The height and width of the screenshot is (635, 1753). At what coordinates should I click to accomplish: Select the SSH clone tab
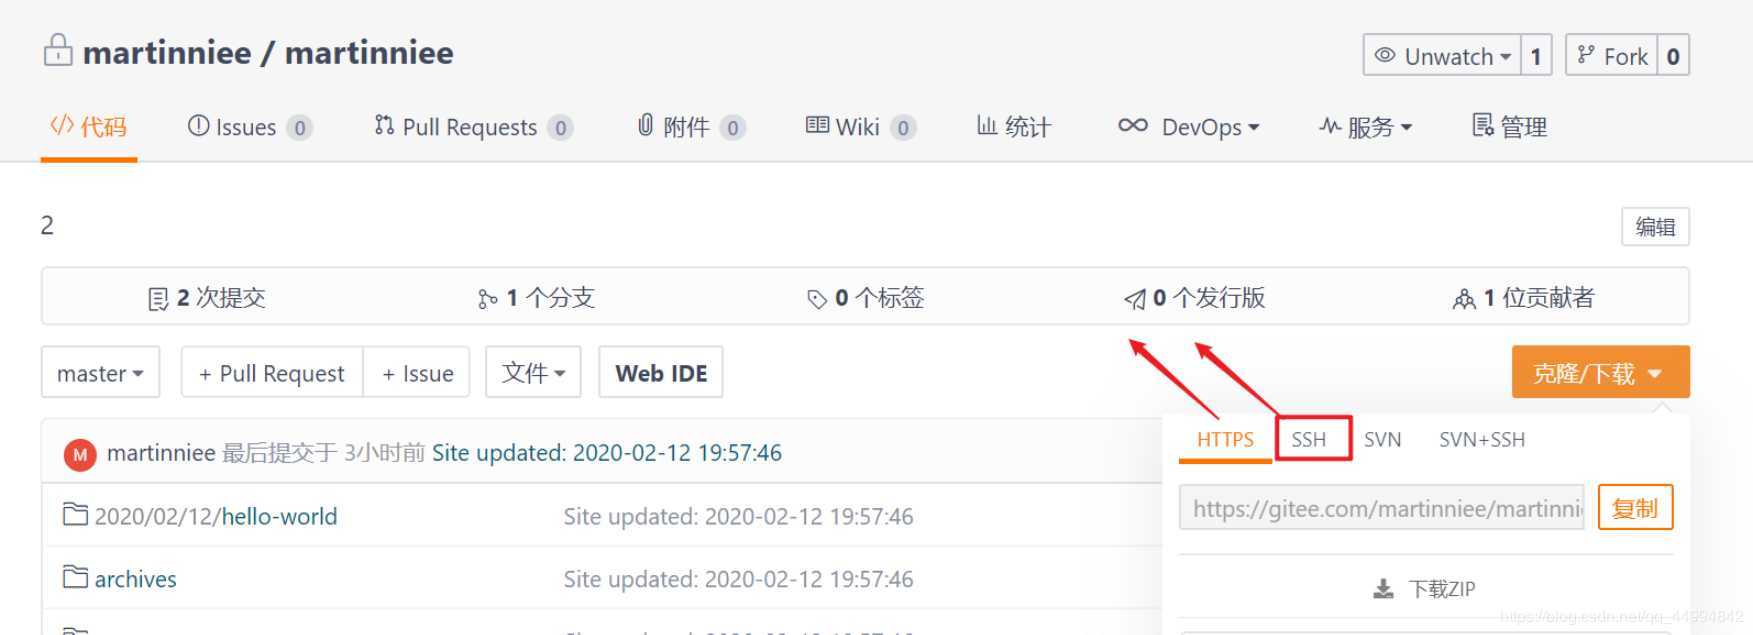pos(1309,440)
